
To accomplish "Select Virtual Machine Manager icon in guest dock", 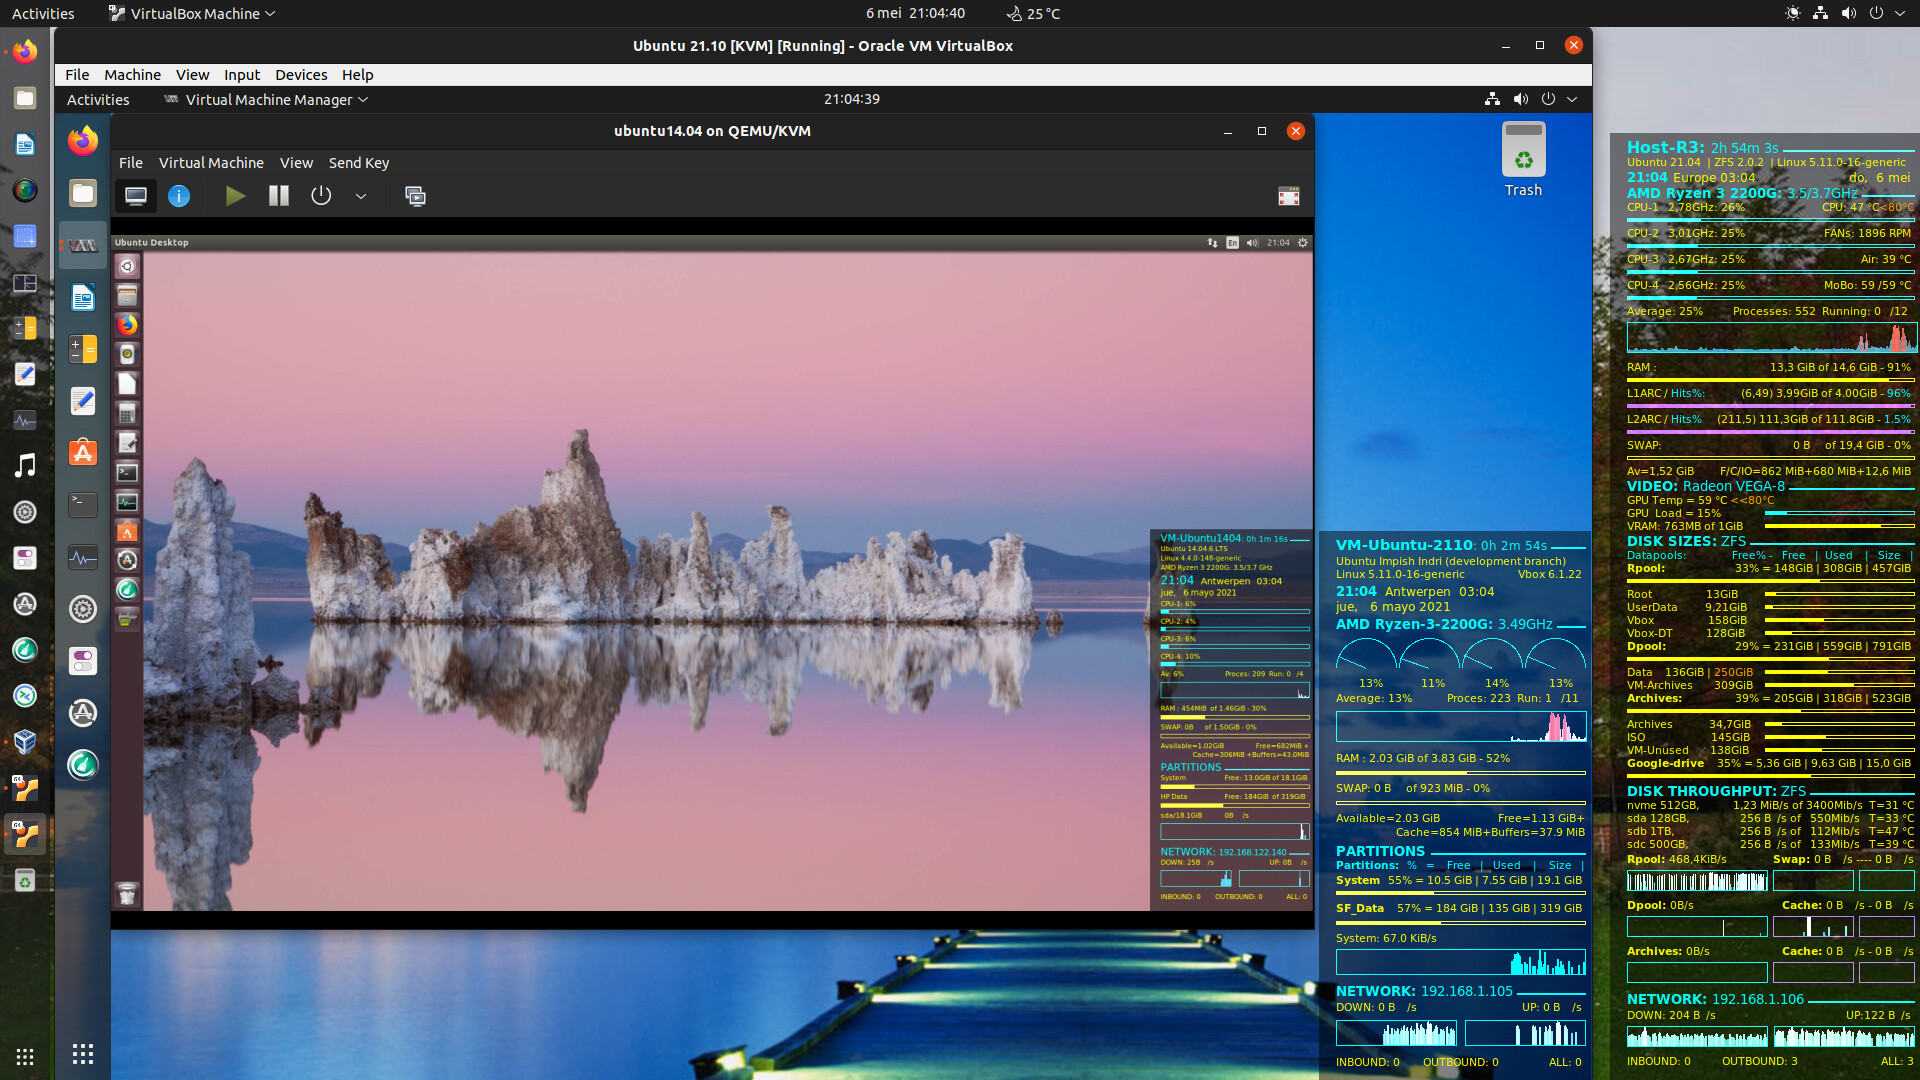I will pos(83,245).
